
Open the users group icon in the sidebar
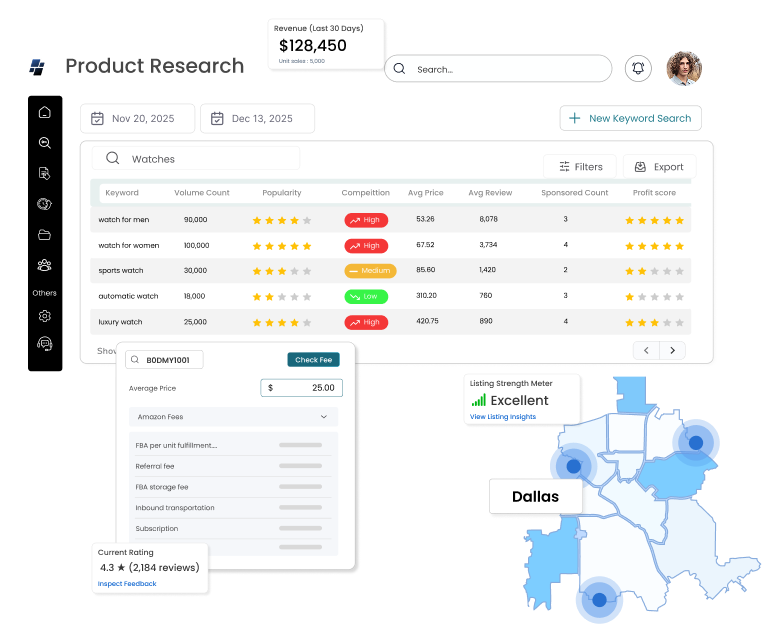tap(45, 265)
